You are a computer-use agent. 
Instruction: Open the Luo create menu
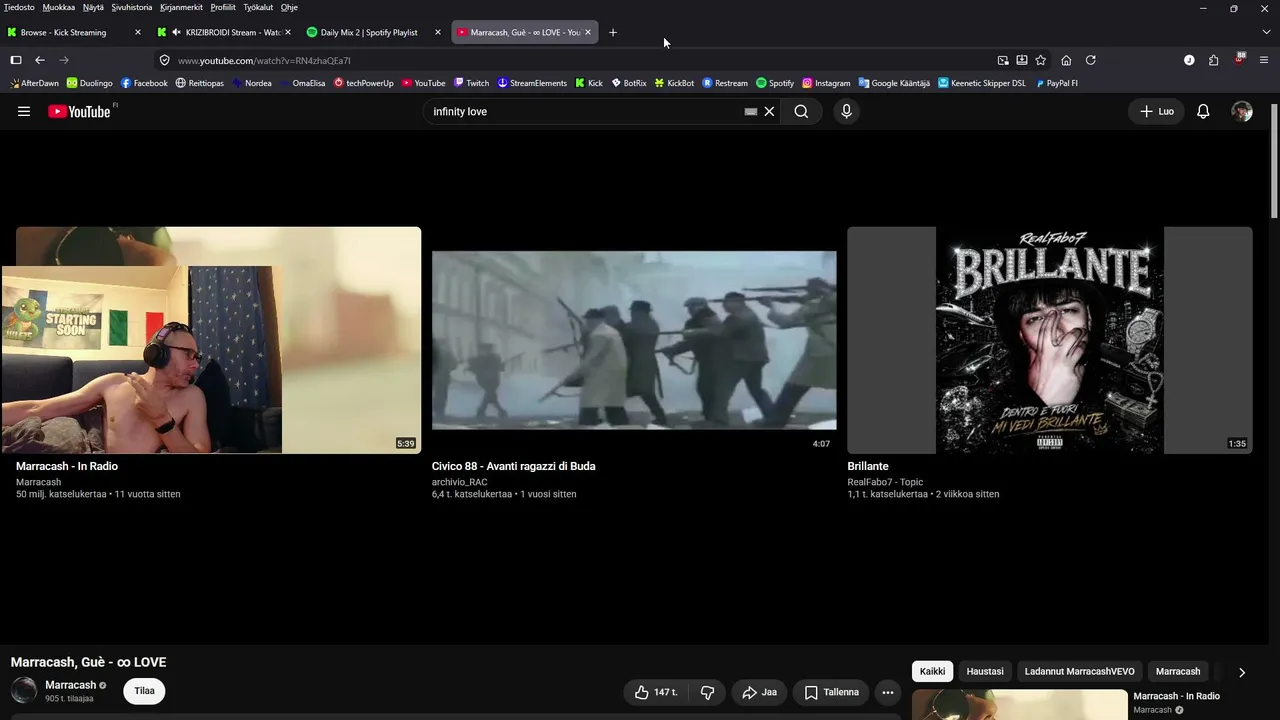coord(1157,112)
